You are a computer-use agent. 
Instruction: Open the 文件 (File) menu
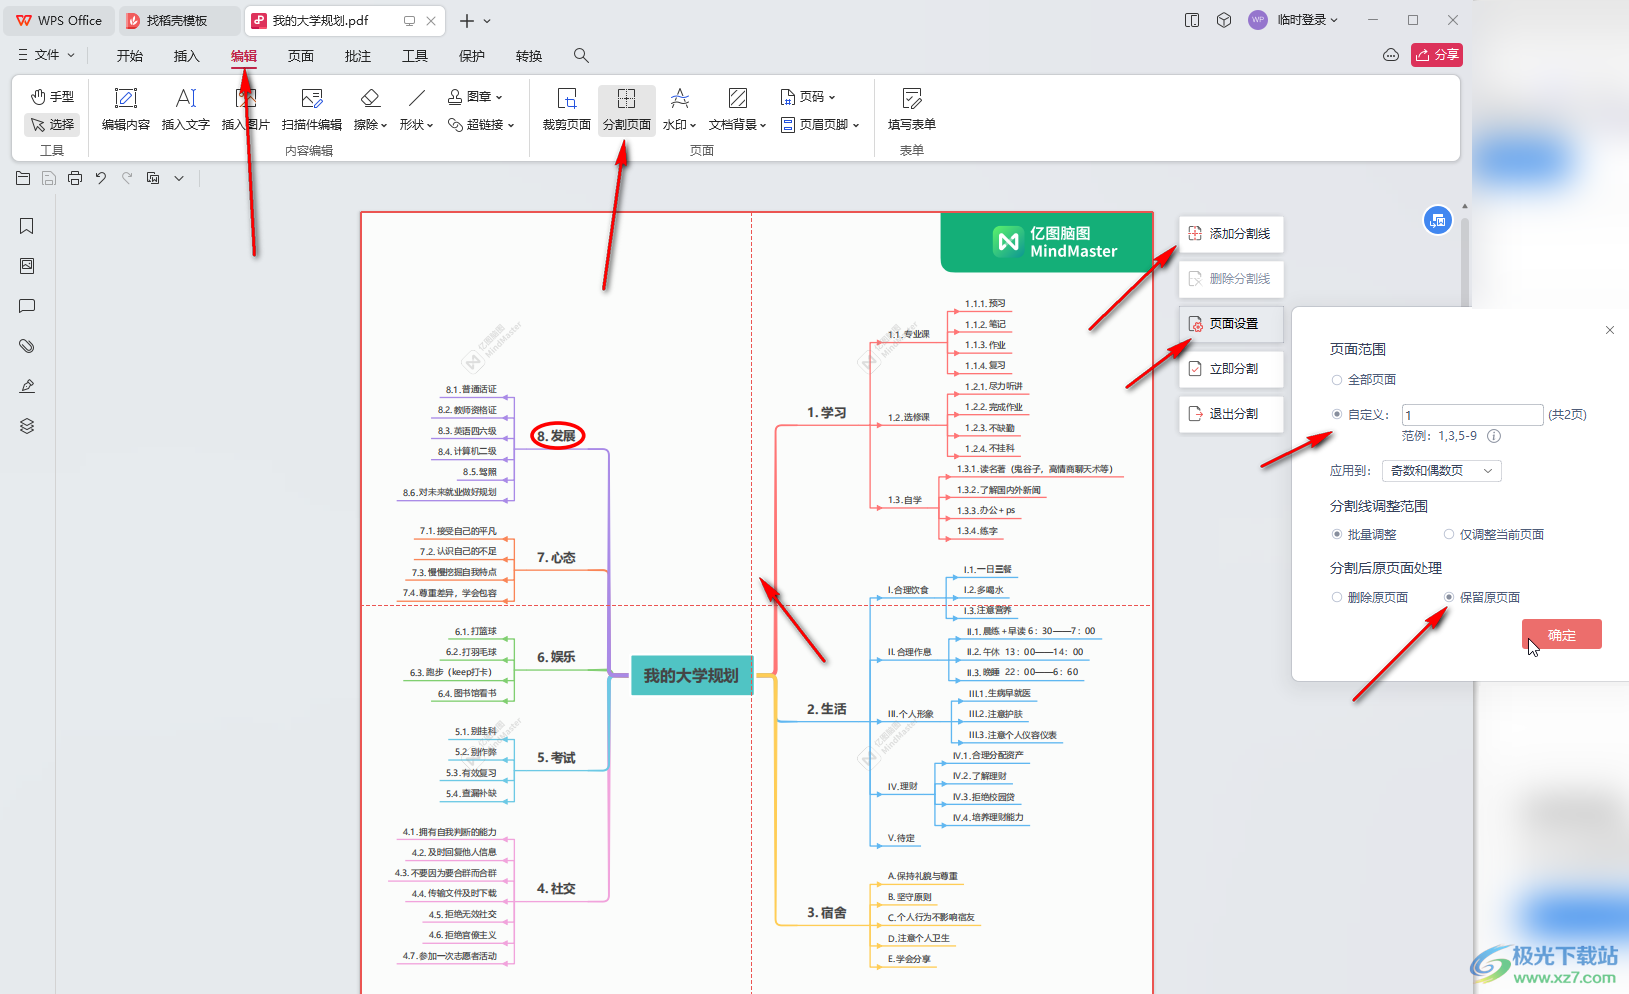pos(46,55)
